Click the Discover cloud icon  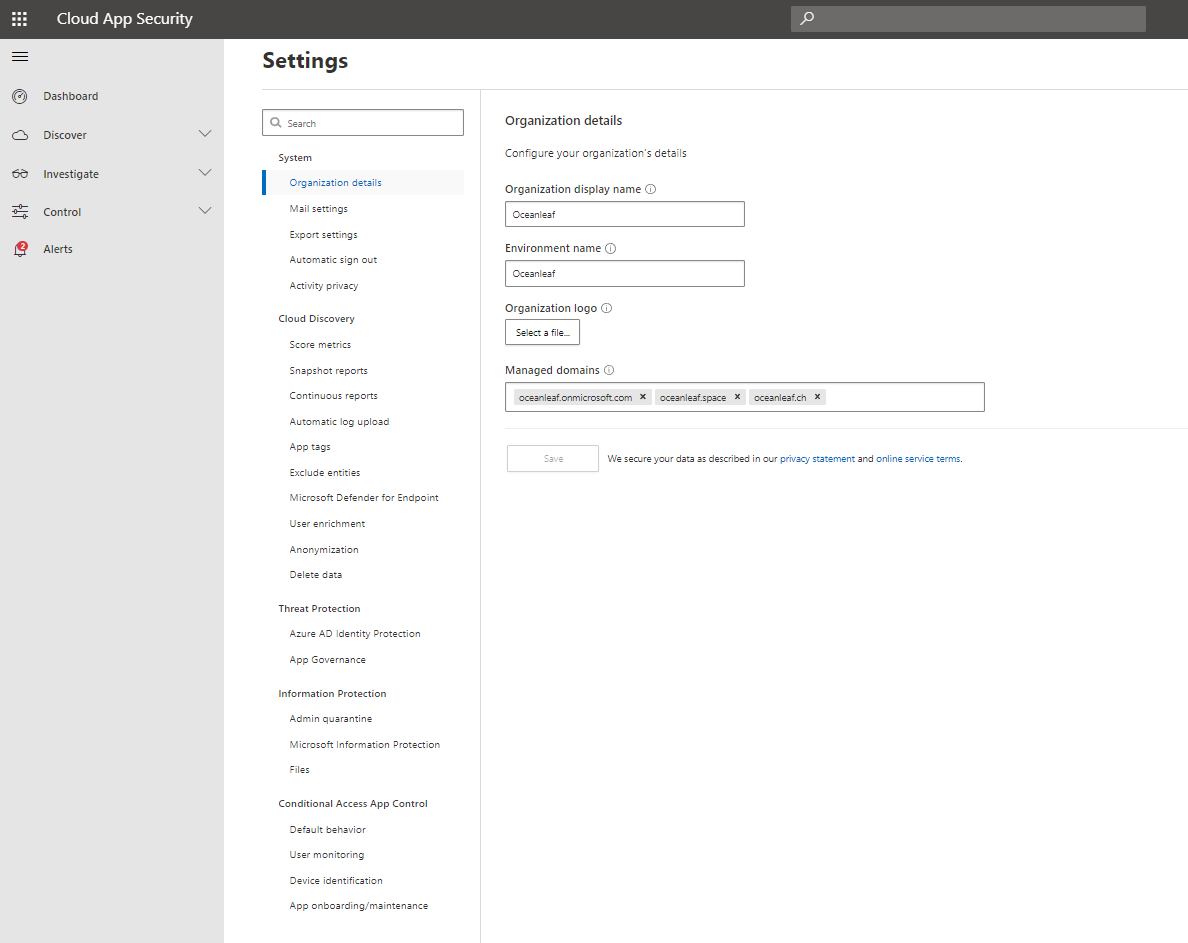pos(19,134)
